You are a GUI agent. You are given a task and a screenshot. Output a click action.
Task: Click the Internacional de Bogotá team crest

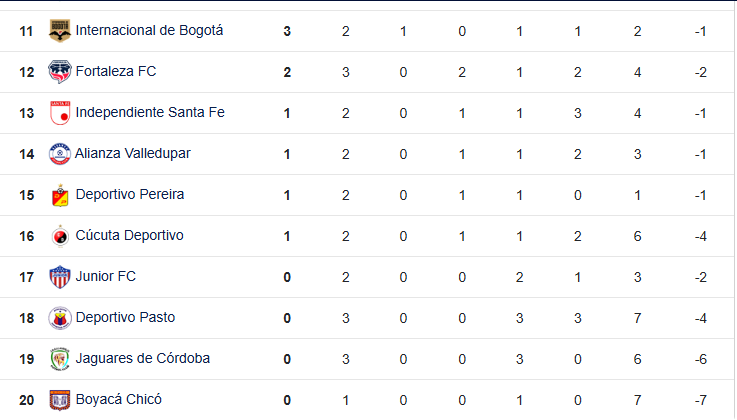60,31
